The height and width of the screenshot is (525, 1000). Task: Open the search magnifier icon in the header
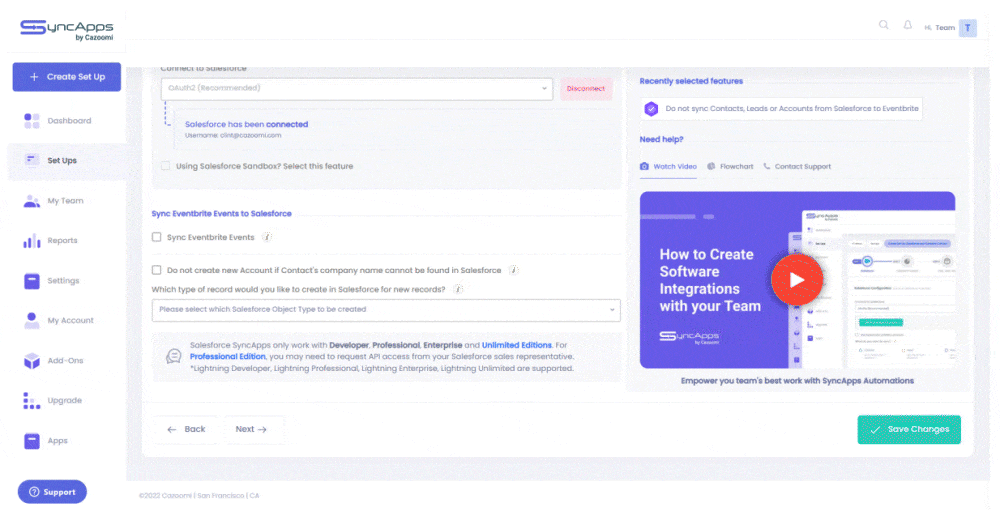coord(883,25)
